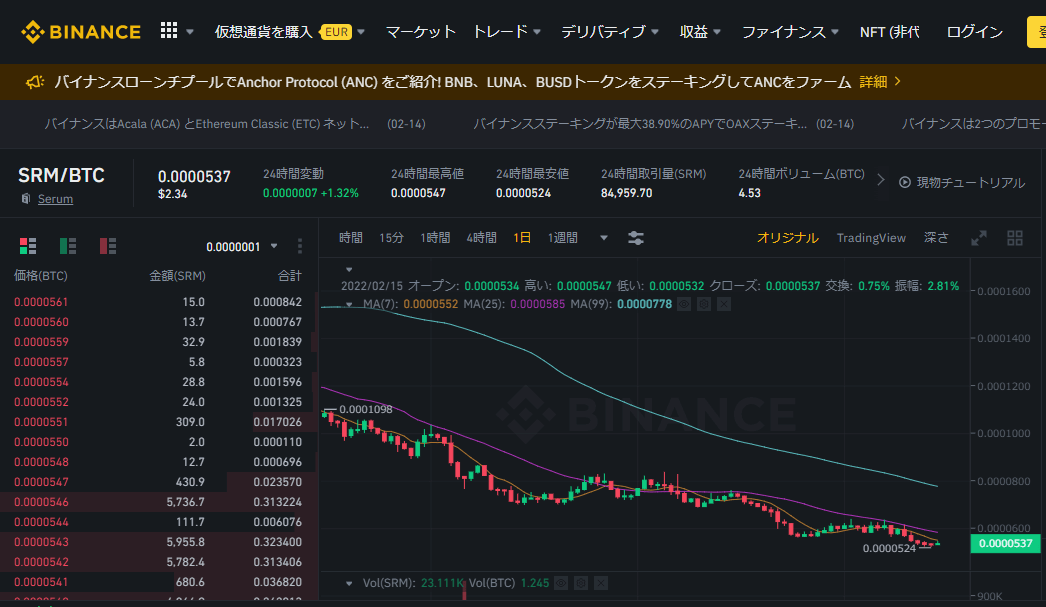Click the 0.0001098 high marker label
This screenshot has height=607, width=1046.
click(x=366, y=410)
